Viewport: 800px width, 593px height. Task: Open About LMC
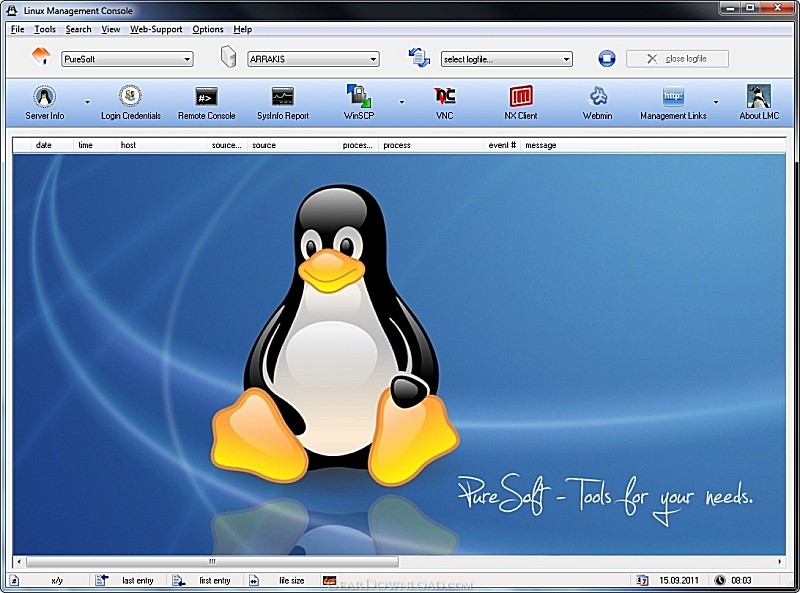pyautogui.click(x=759, y=102)
